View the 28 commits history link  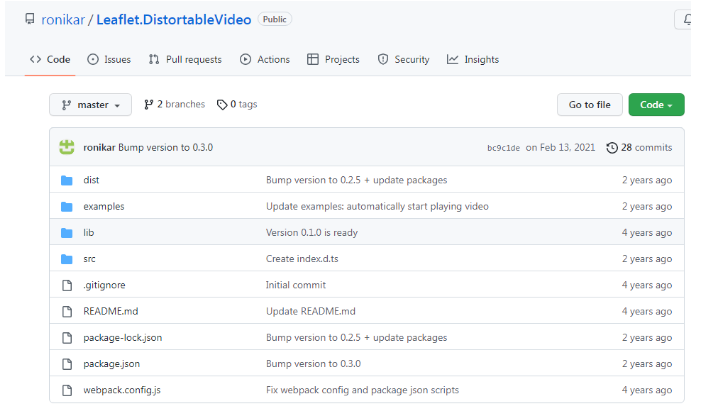pyautogui.click(x=639, y=147)
